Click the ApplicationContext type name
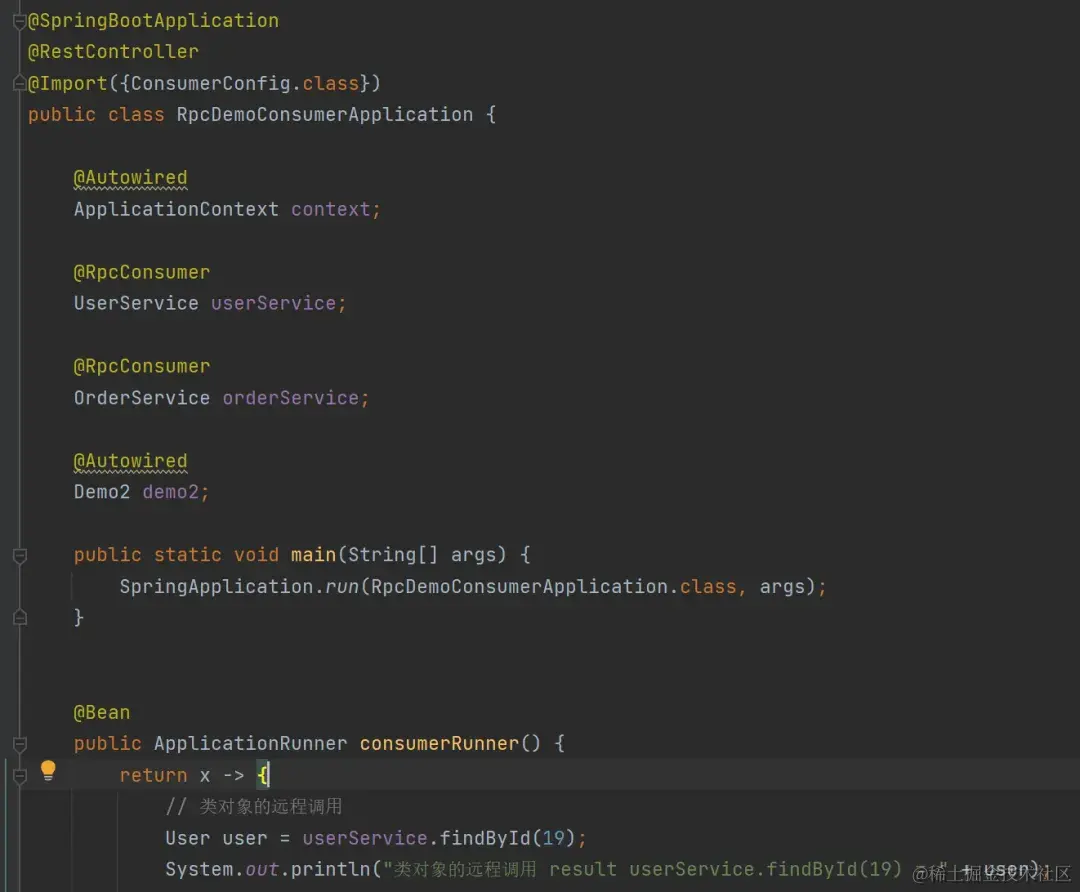Image resolution: width=1080 pixels, height=892 pixels. pyautogui.click(x=176, y=209)
